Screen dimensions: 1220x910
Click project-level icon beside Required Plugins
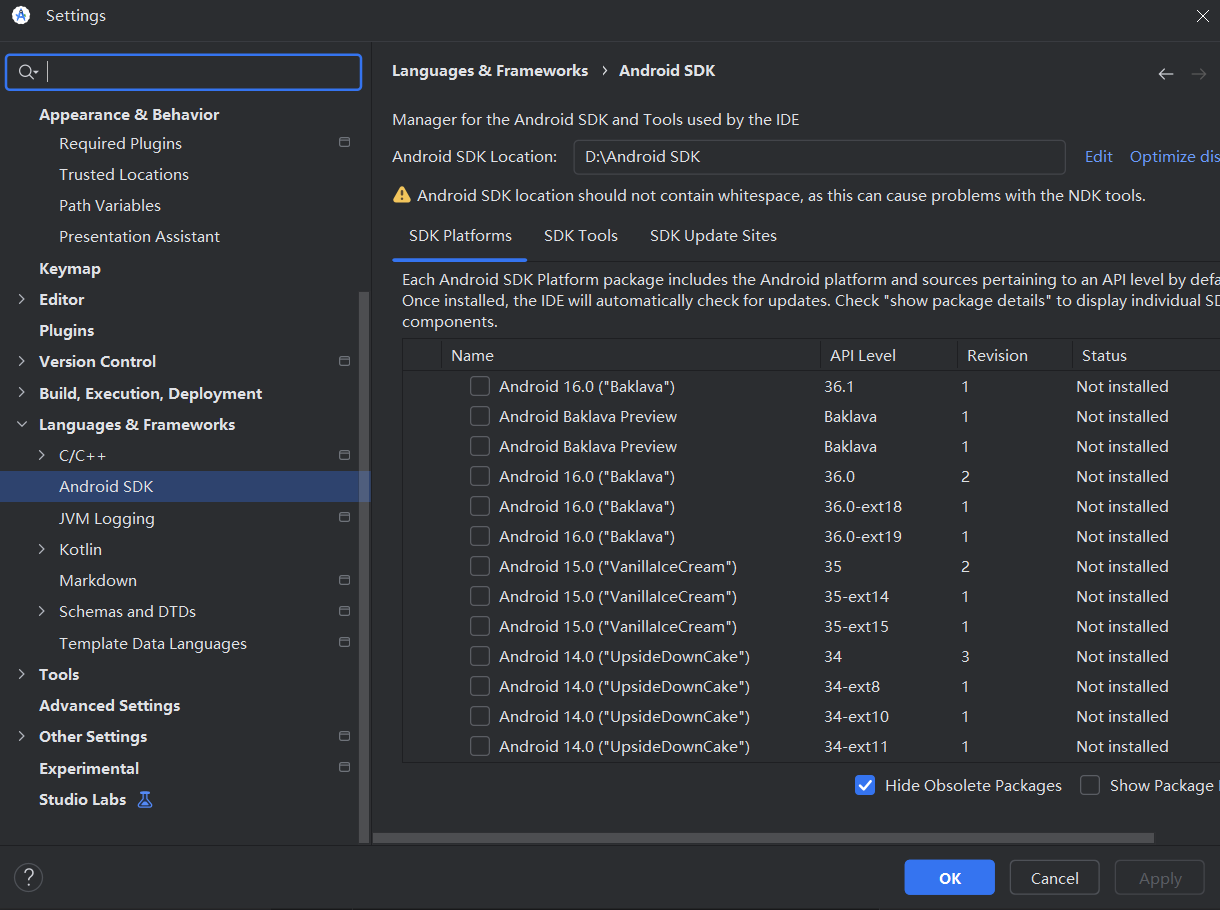pyautogui.click(x=344, y=143)
